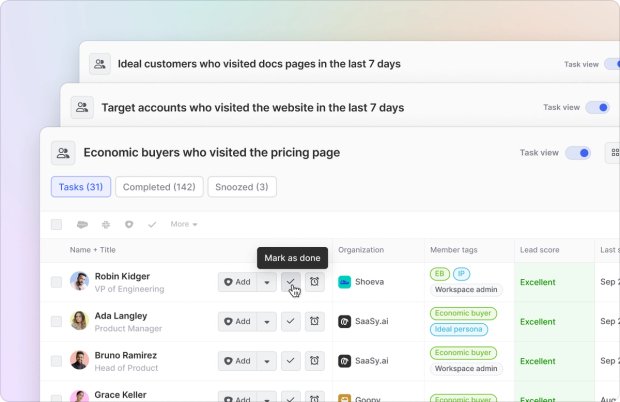Click Ada Langley's avatar
Screen dimensions: 620x402
tap(79, 321)
